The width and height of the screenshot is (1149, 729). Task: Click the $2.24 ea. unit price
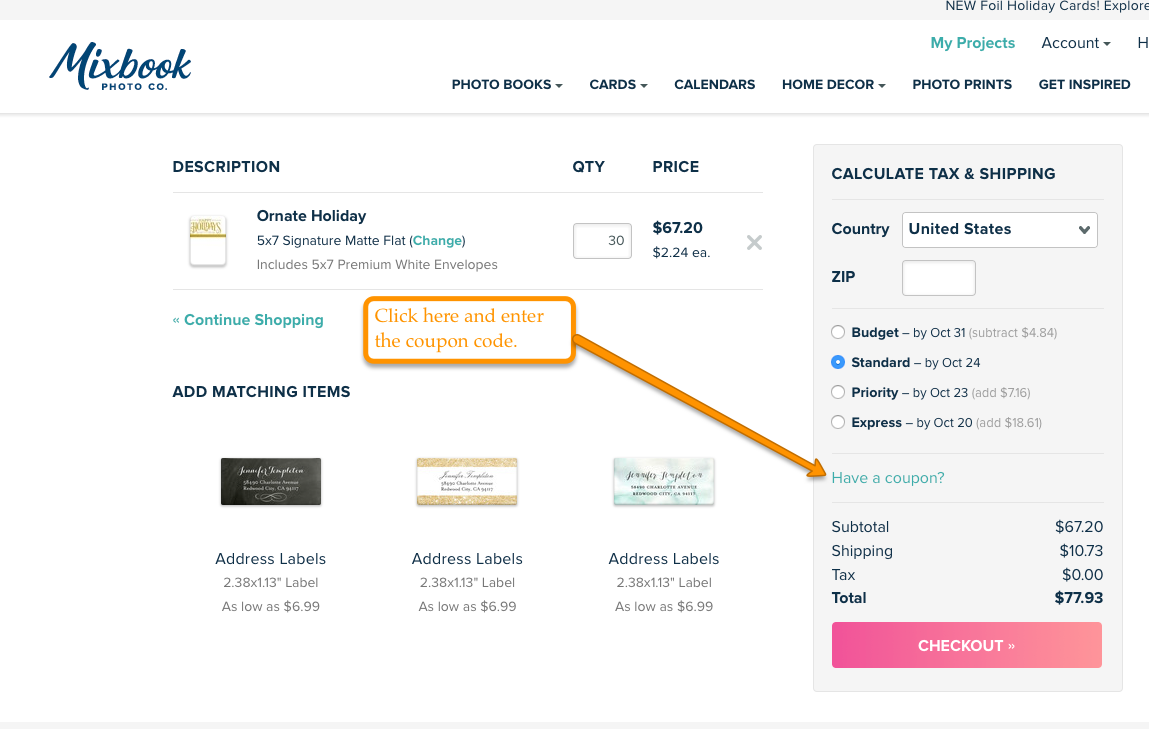(x=681, y=253)
